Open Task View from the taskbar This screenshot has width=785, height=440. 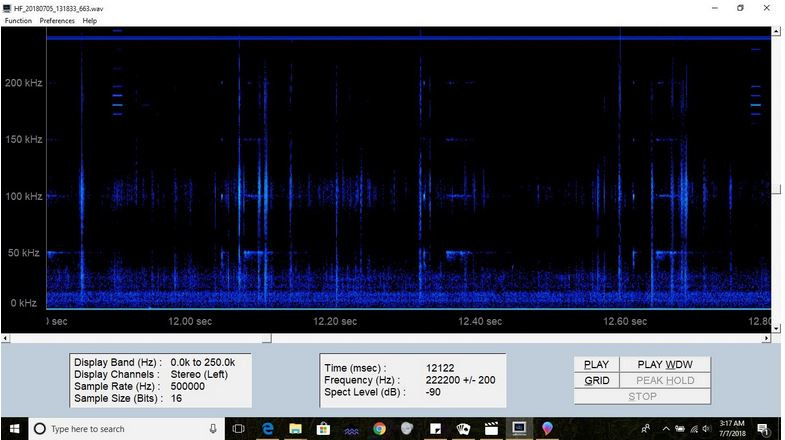(239, 429)
